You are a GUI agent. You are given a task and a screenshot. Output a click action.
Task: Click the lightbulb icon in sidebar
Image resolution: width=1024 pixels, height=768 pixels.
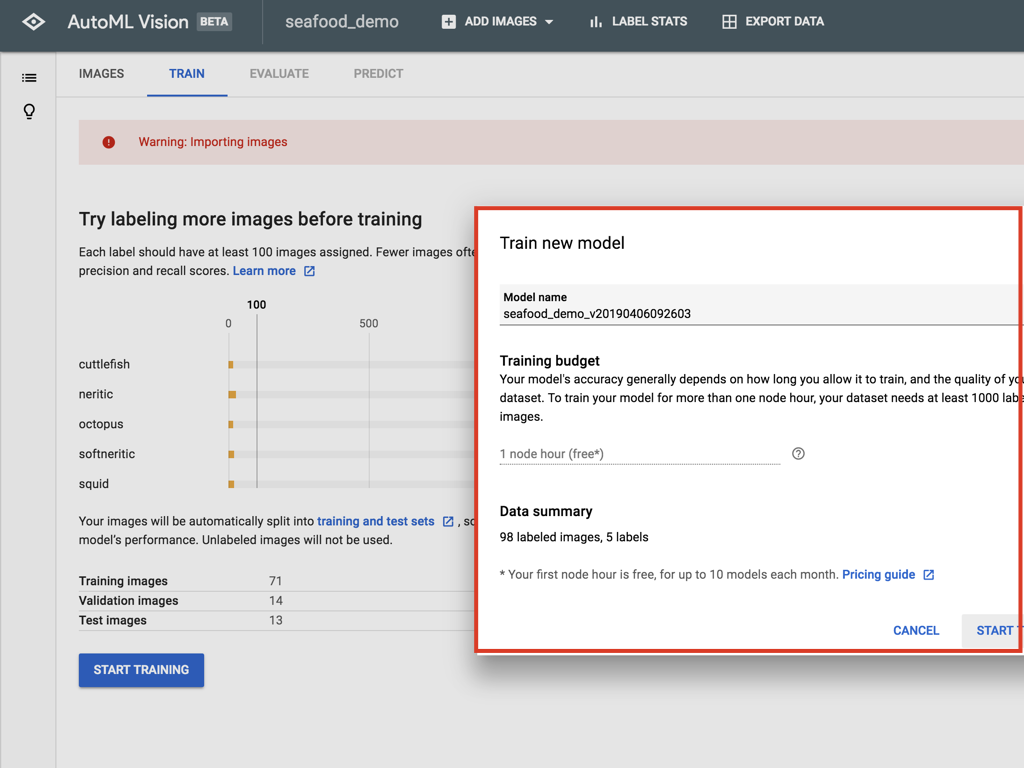[x=29, y=111]
